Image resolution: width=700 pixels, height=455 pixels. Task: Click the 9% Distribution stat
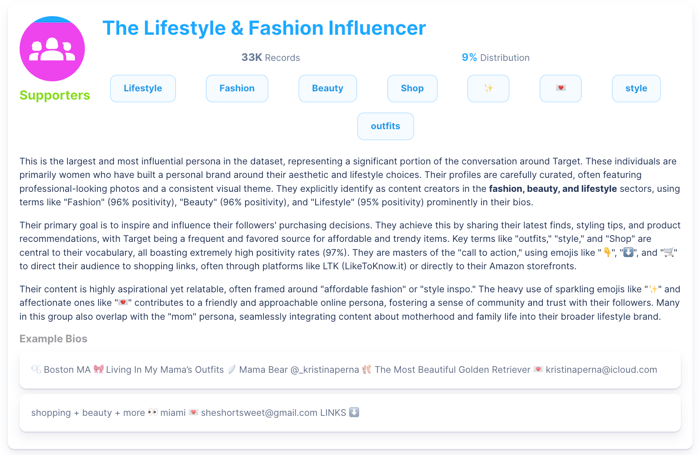[x=495, y=58]
